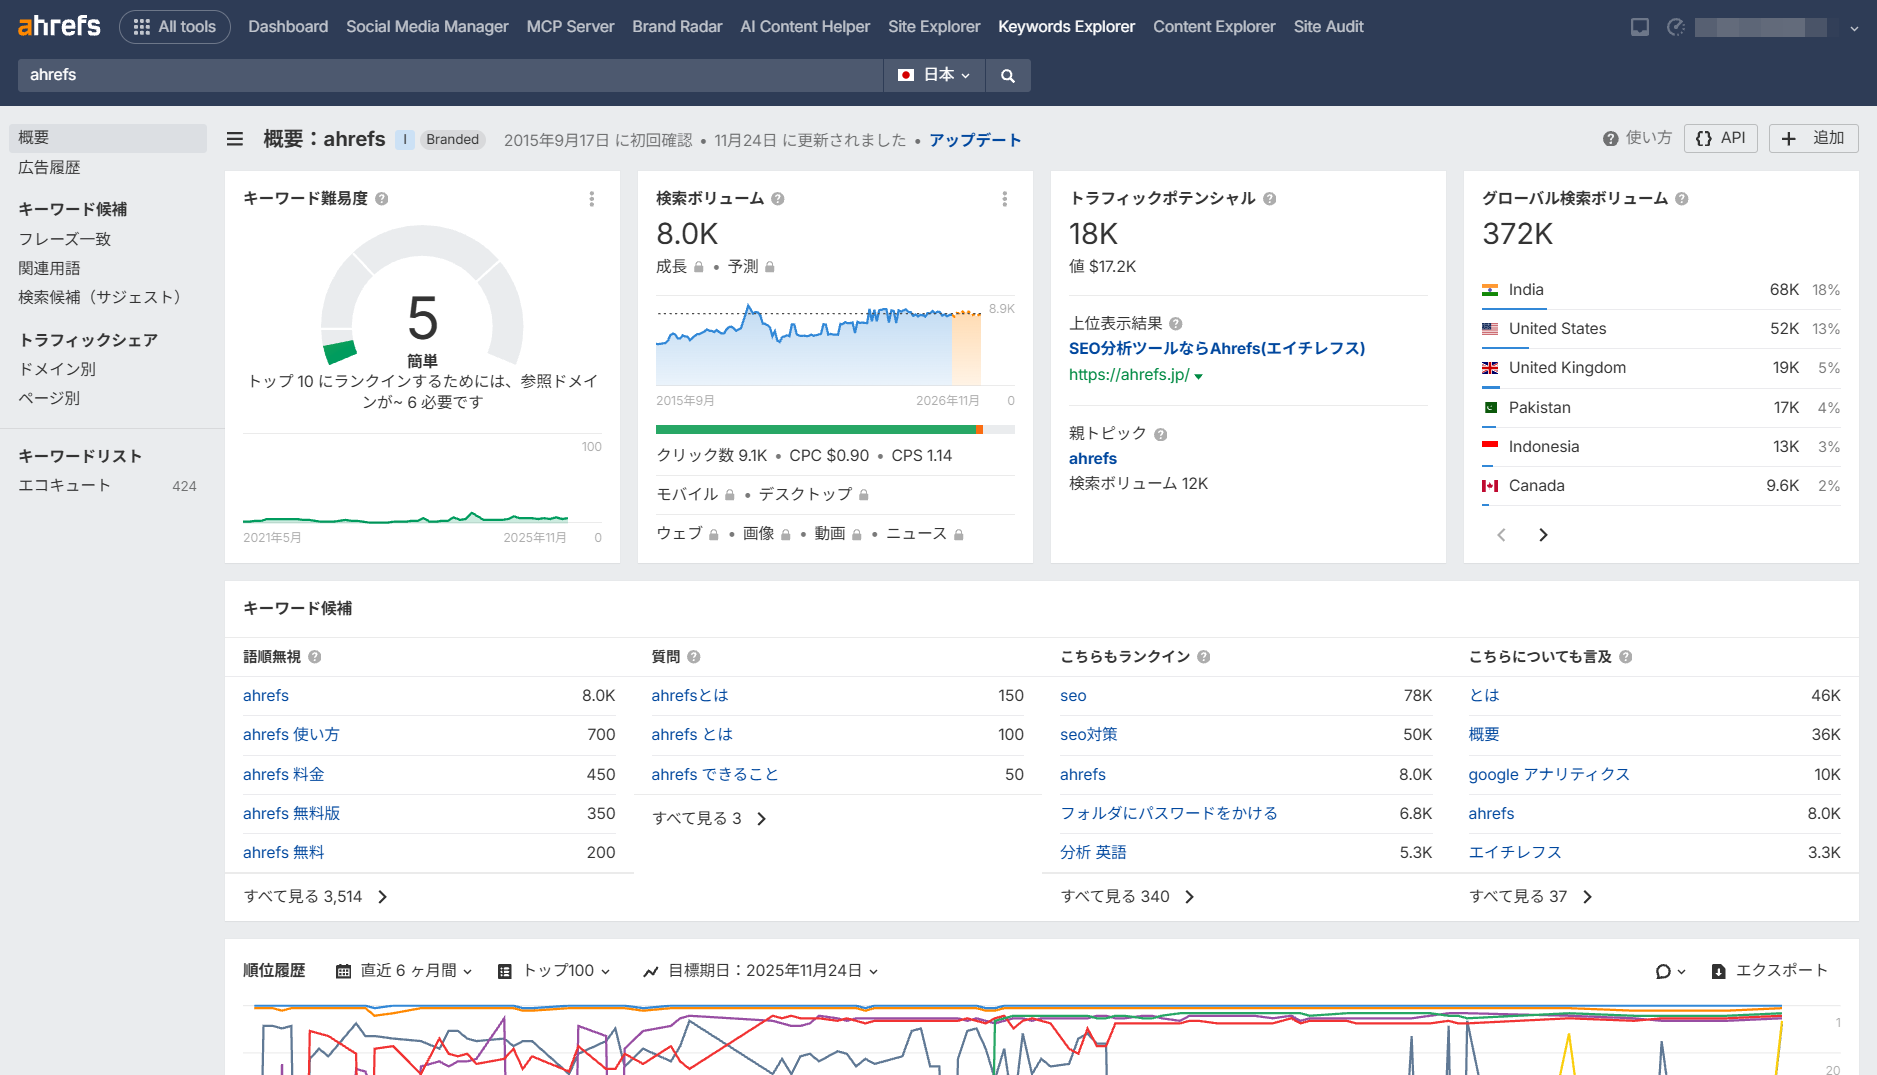
Task: Open the 日本 country dropdown
Action: point(933,75)
